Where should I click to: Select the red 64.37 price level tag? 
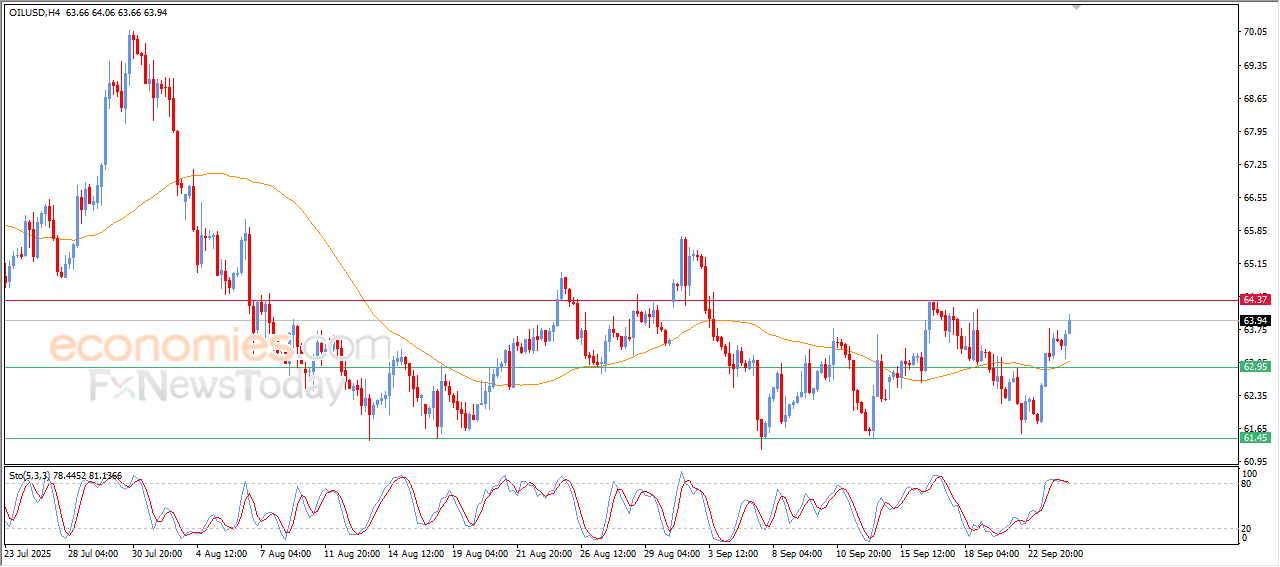1255,299
